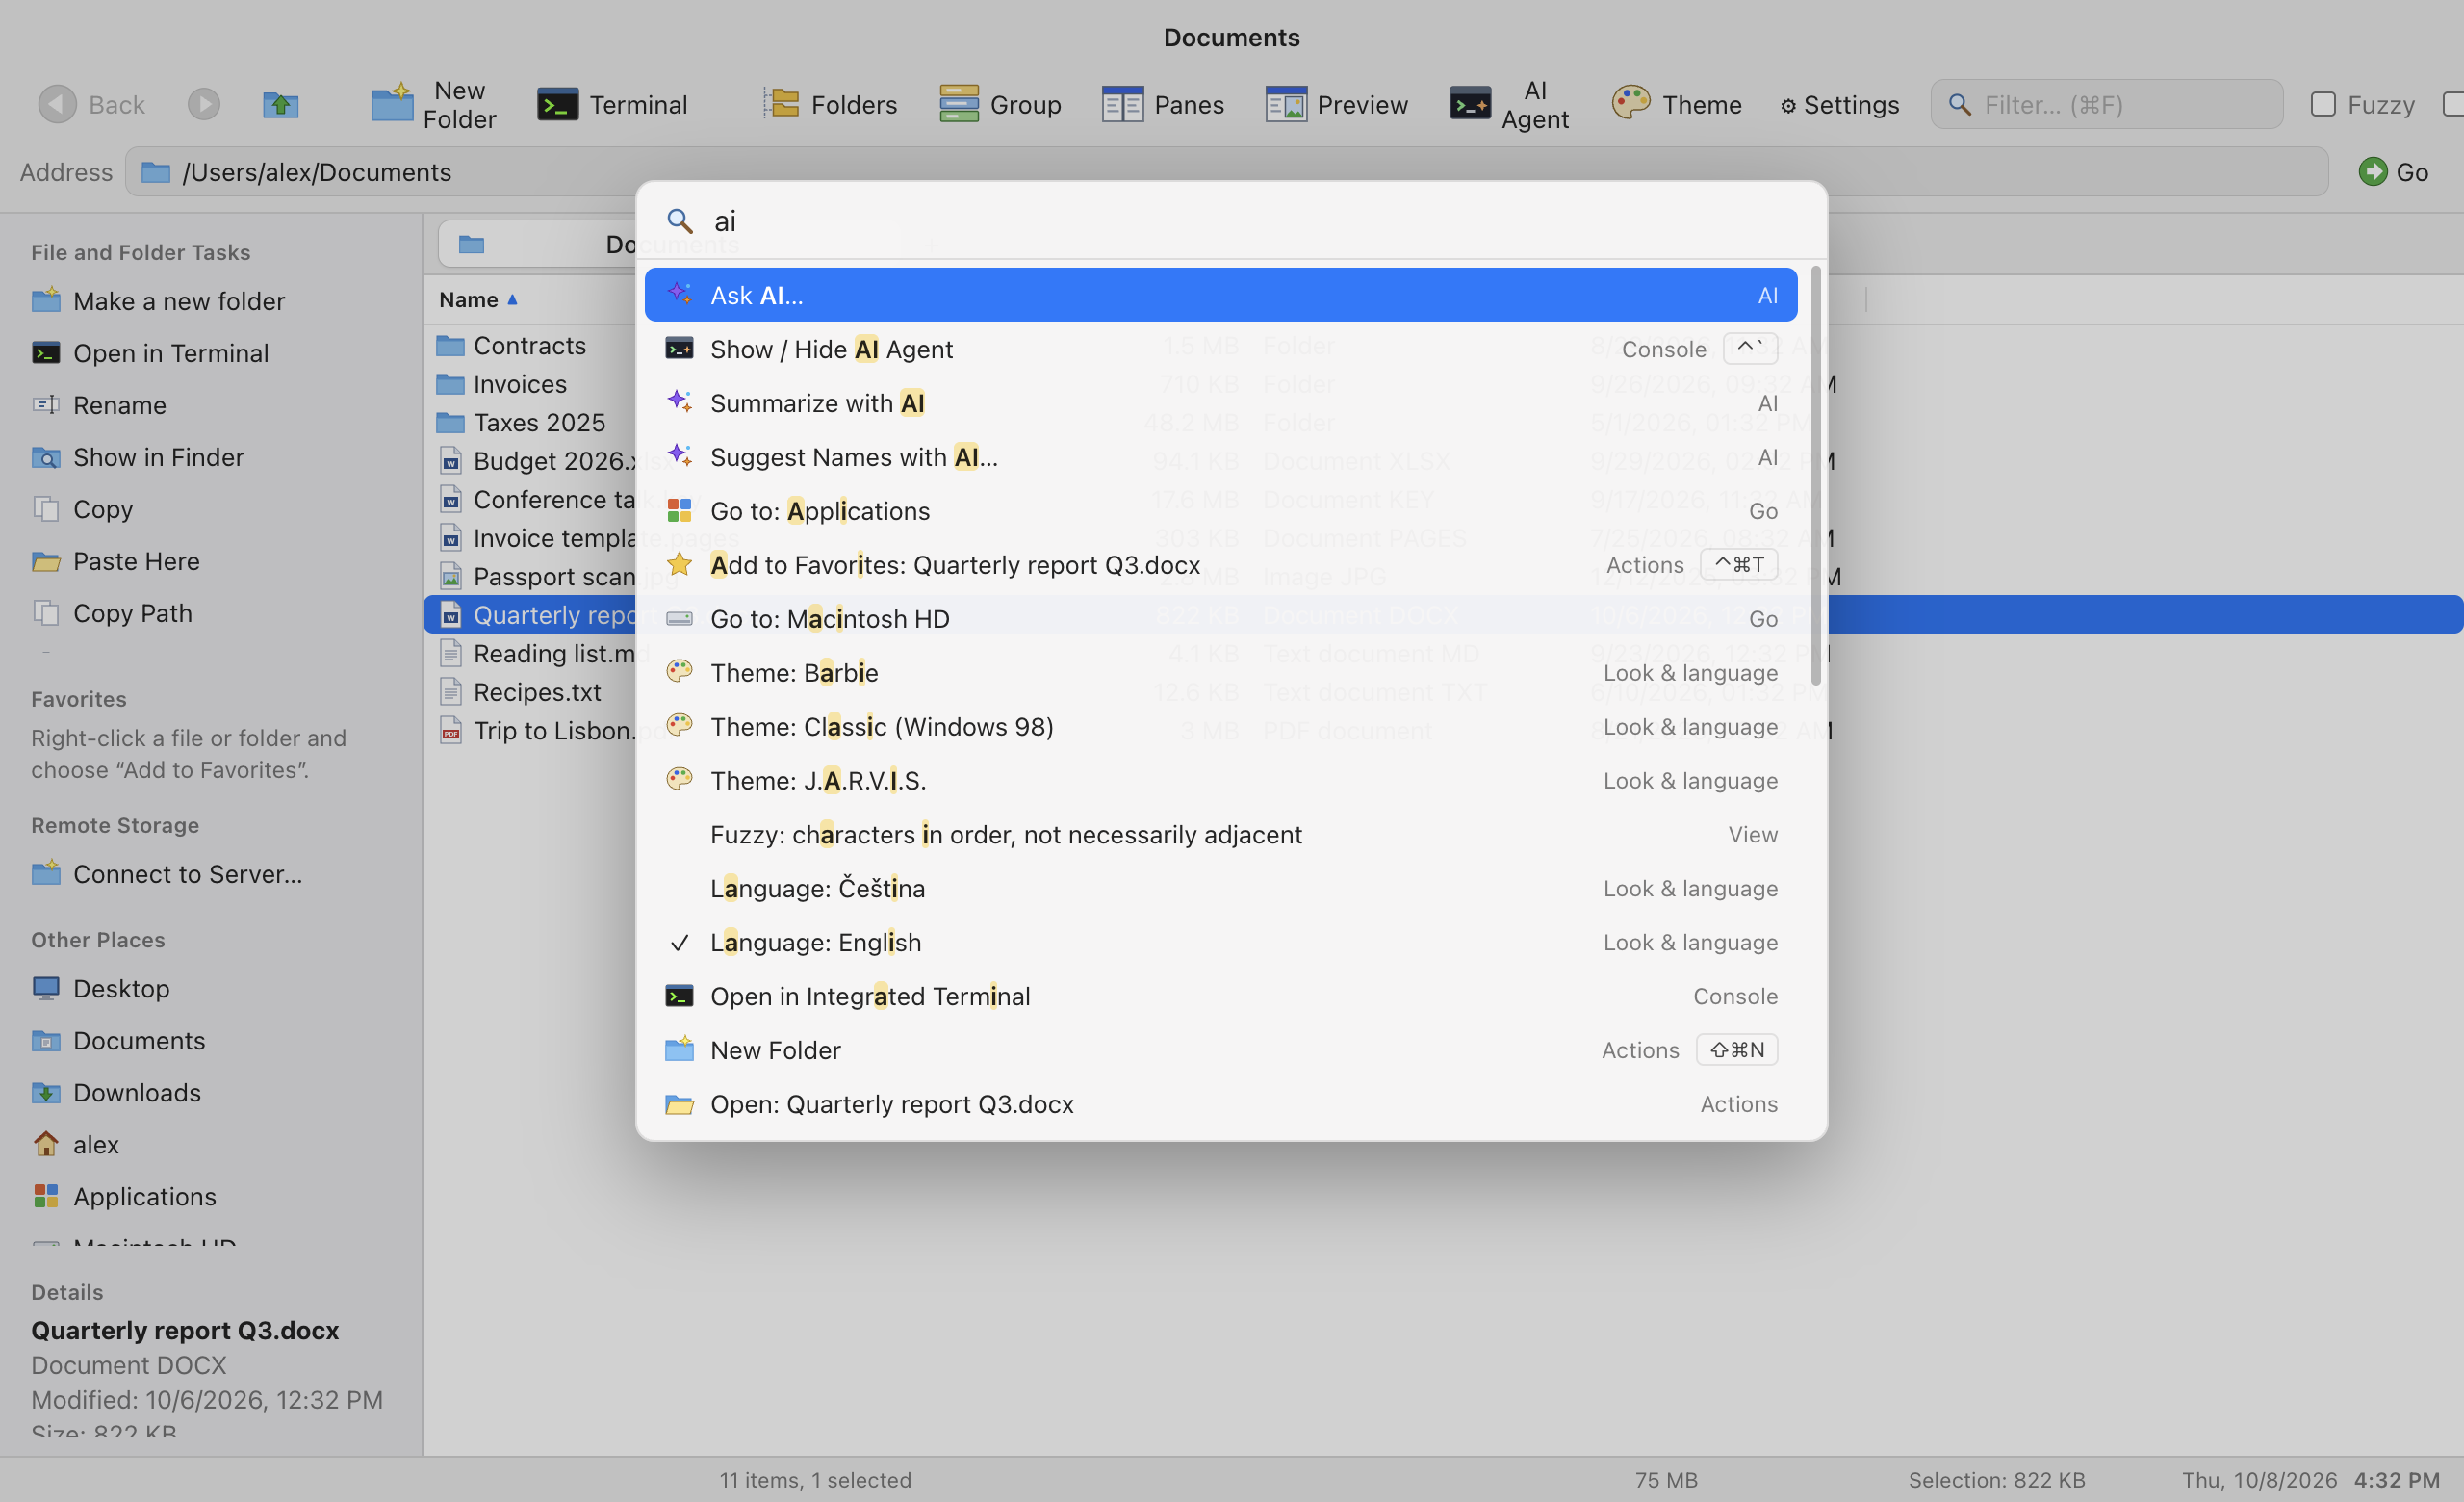Create a folder with New Folder toolbar button
This screenshot has width=2464, height=1502.
click(433, 104)
